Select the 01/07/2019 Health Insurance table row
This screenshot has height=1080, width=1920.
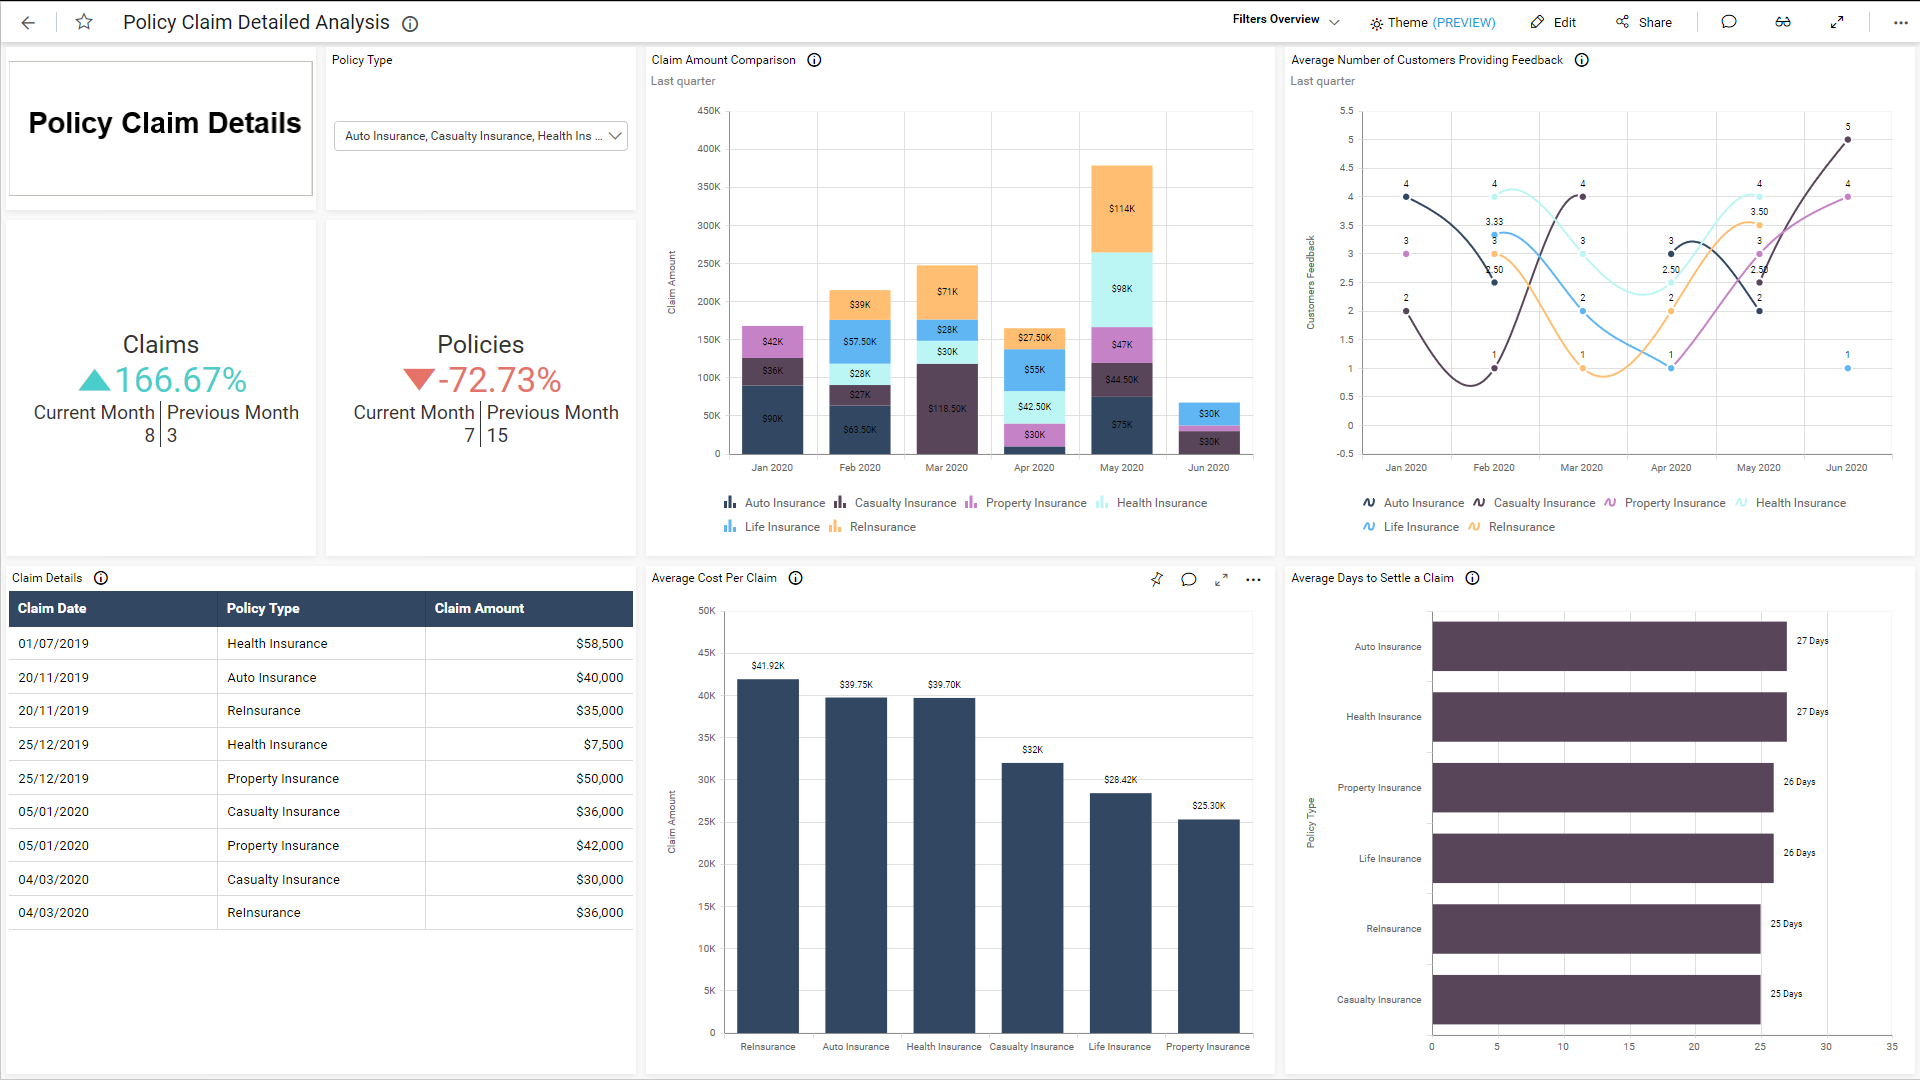coord(320,643)
